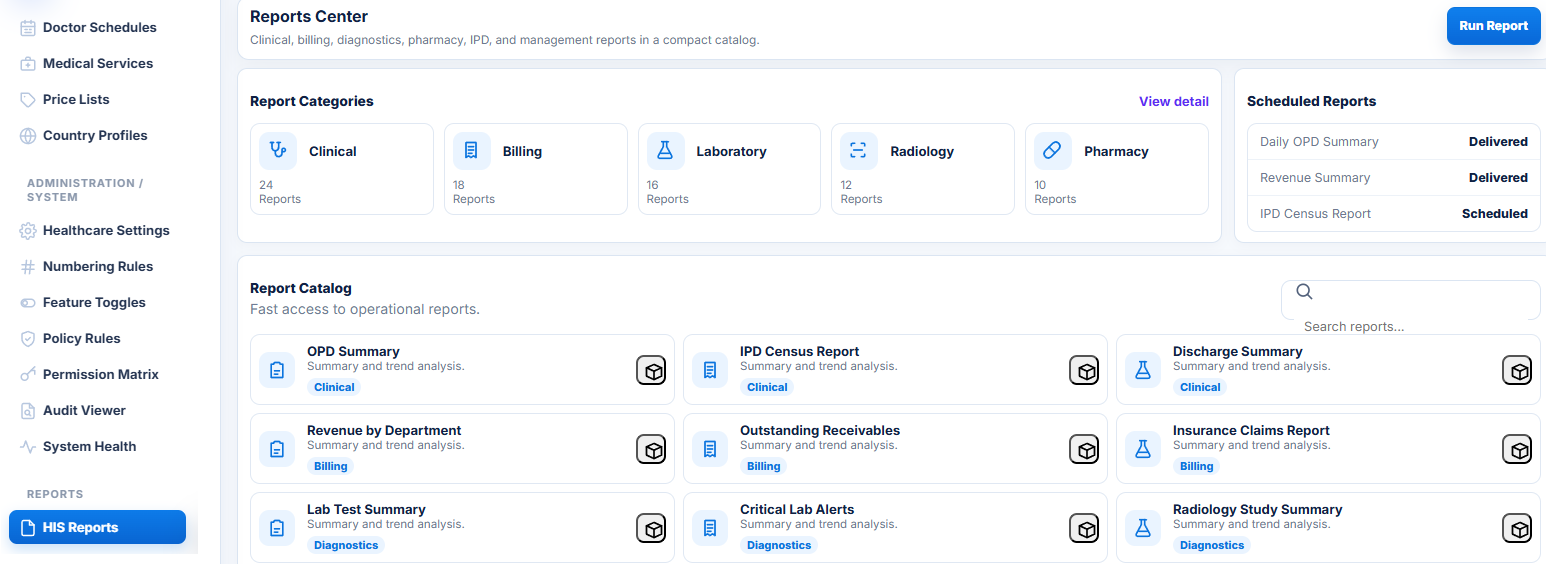Click the Radiology scan icon
The width and height of the screenshot is (1546, 564).
click(x=858, y=151)
